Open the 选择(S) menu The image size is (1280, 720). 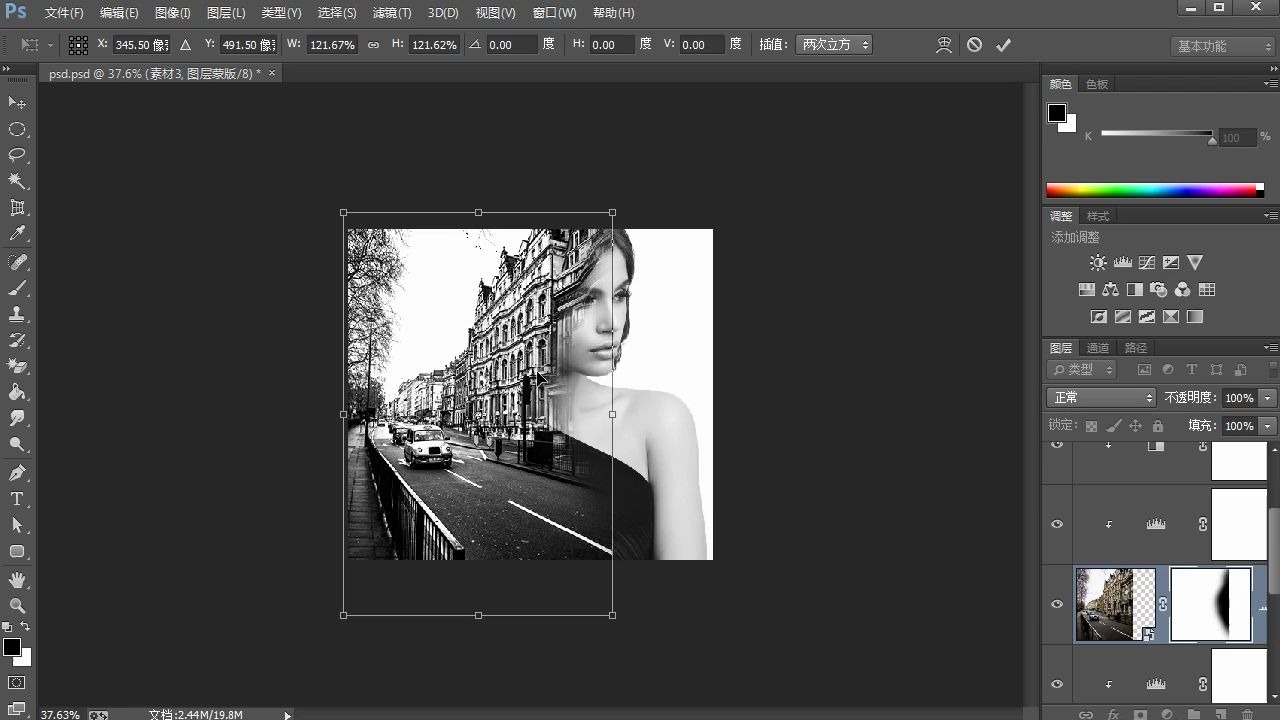point(336,13)
